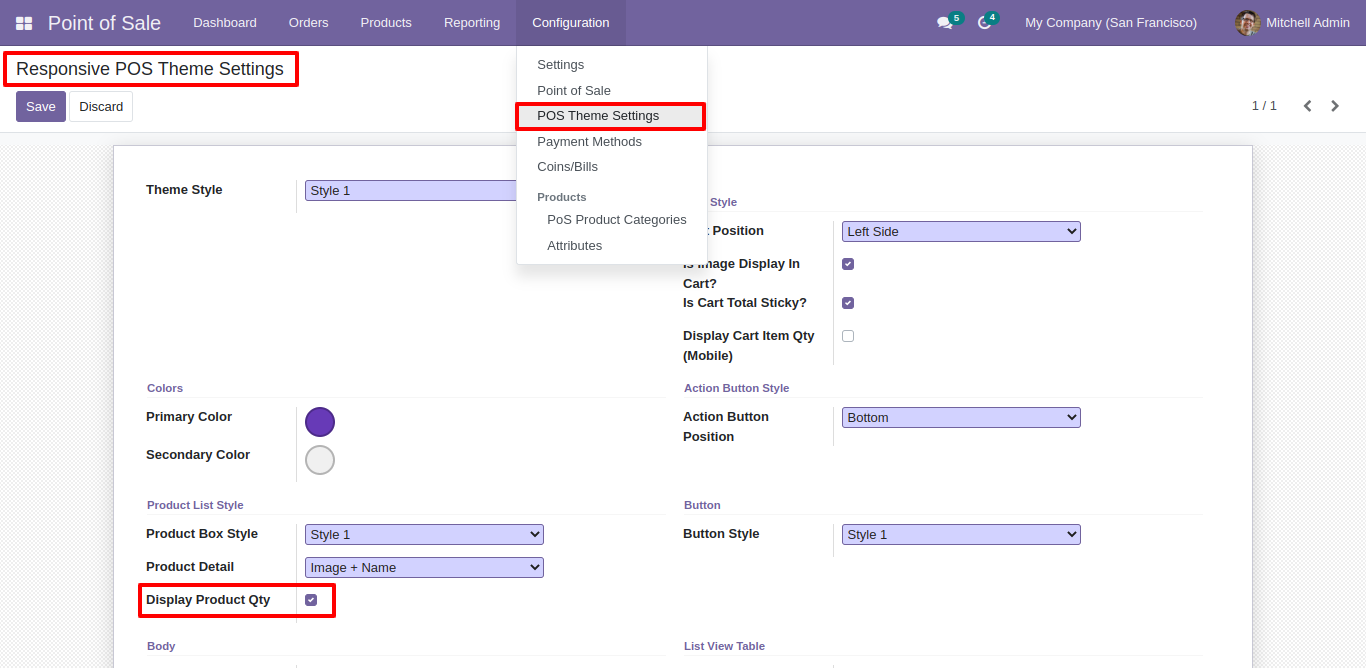Open the Mitchell Admin user menu
The height and width of the screenshot is (668, 1366).
pyautogui.click(x=1292, y=23)
